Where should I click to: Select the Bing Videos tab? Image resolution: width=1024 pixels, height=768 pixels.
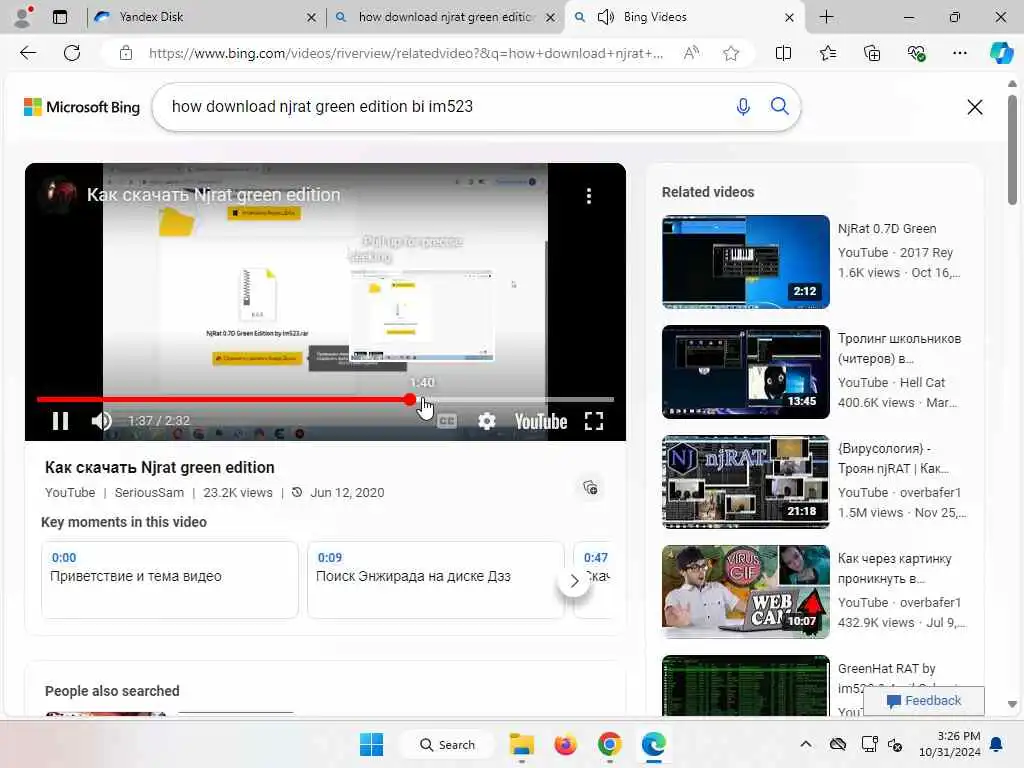tap(673, 17)
